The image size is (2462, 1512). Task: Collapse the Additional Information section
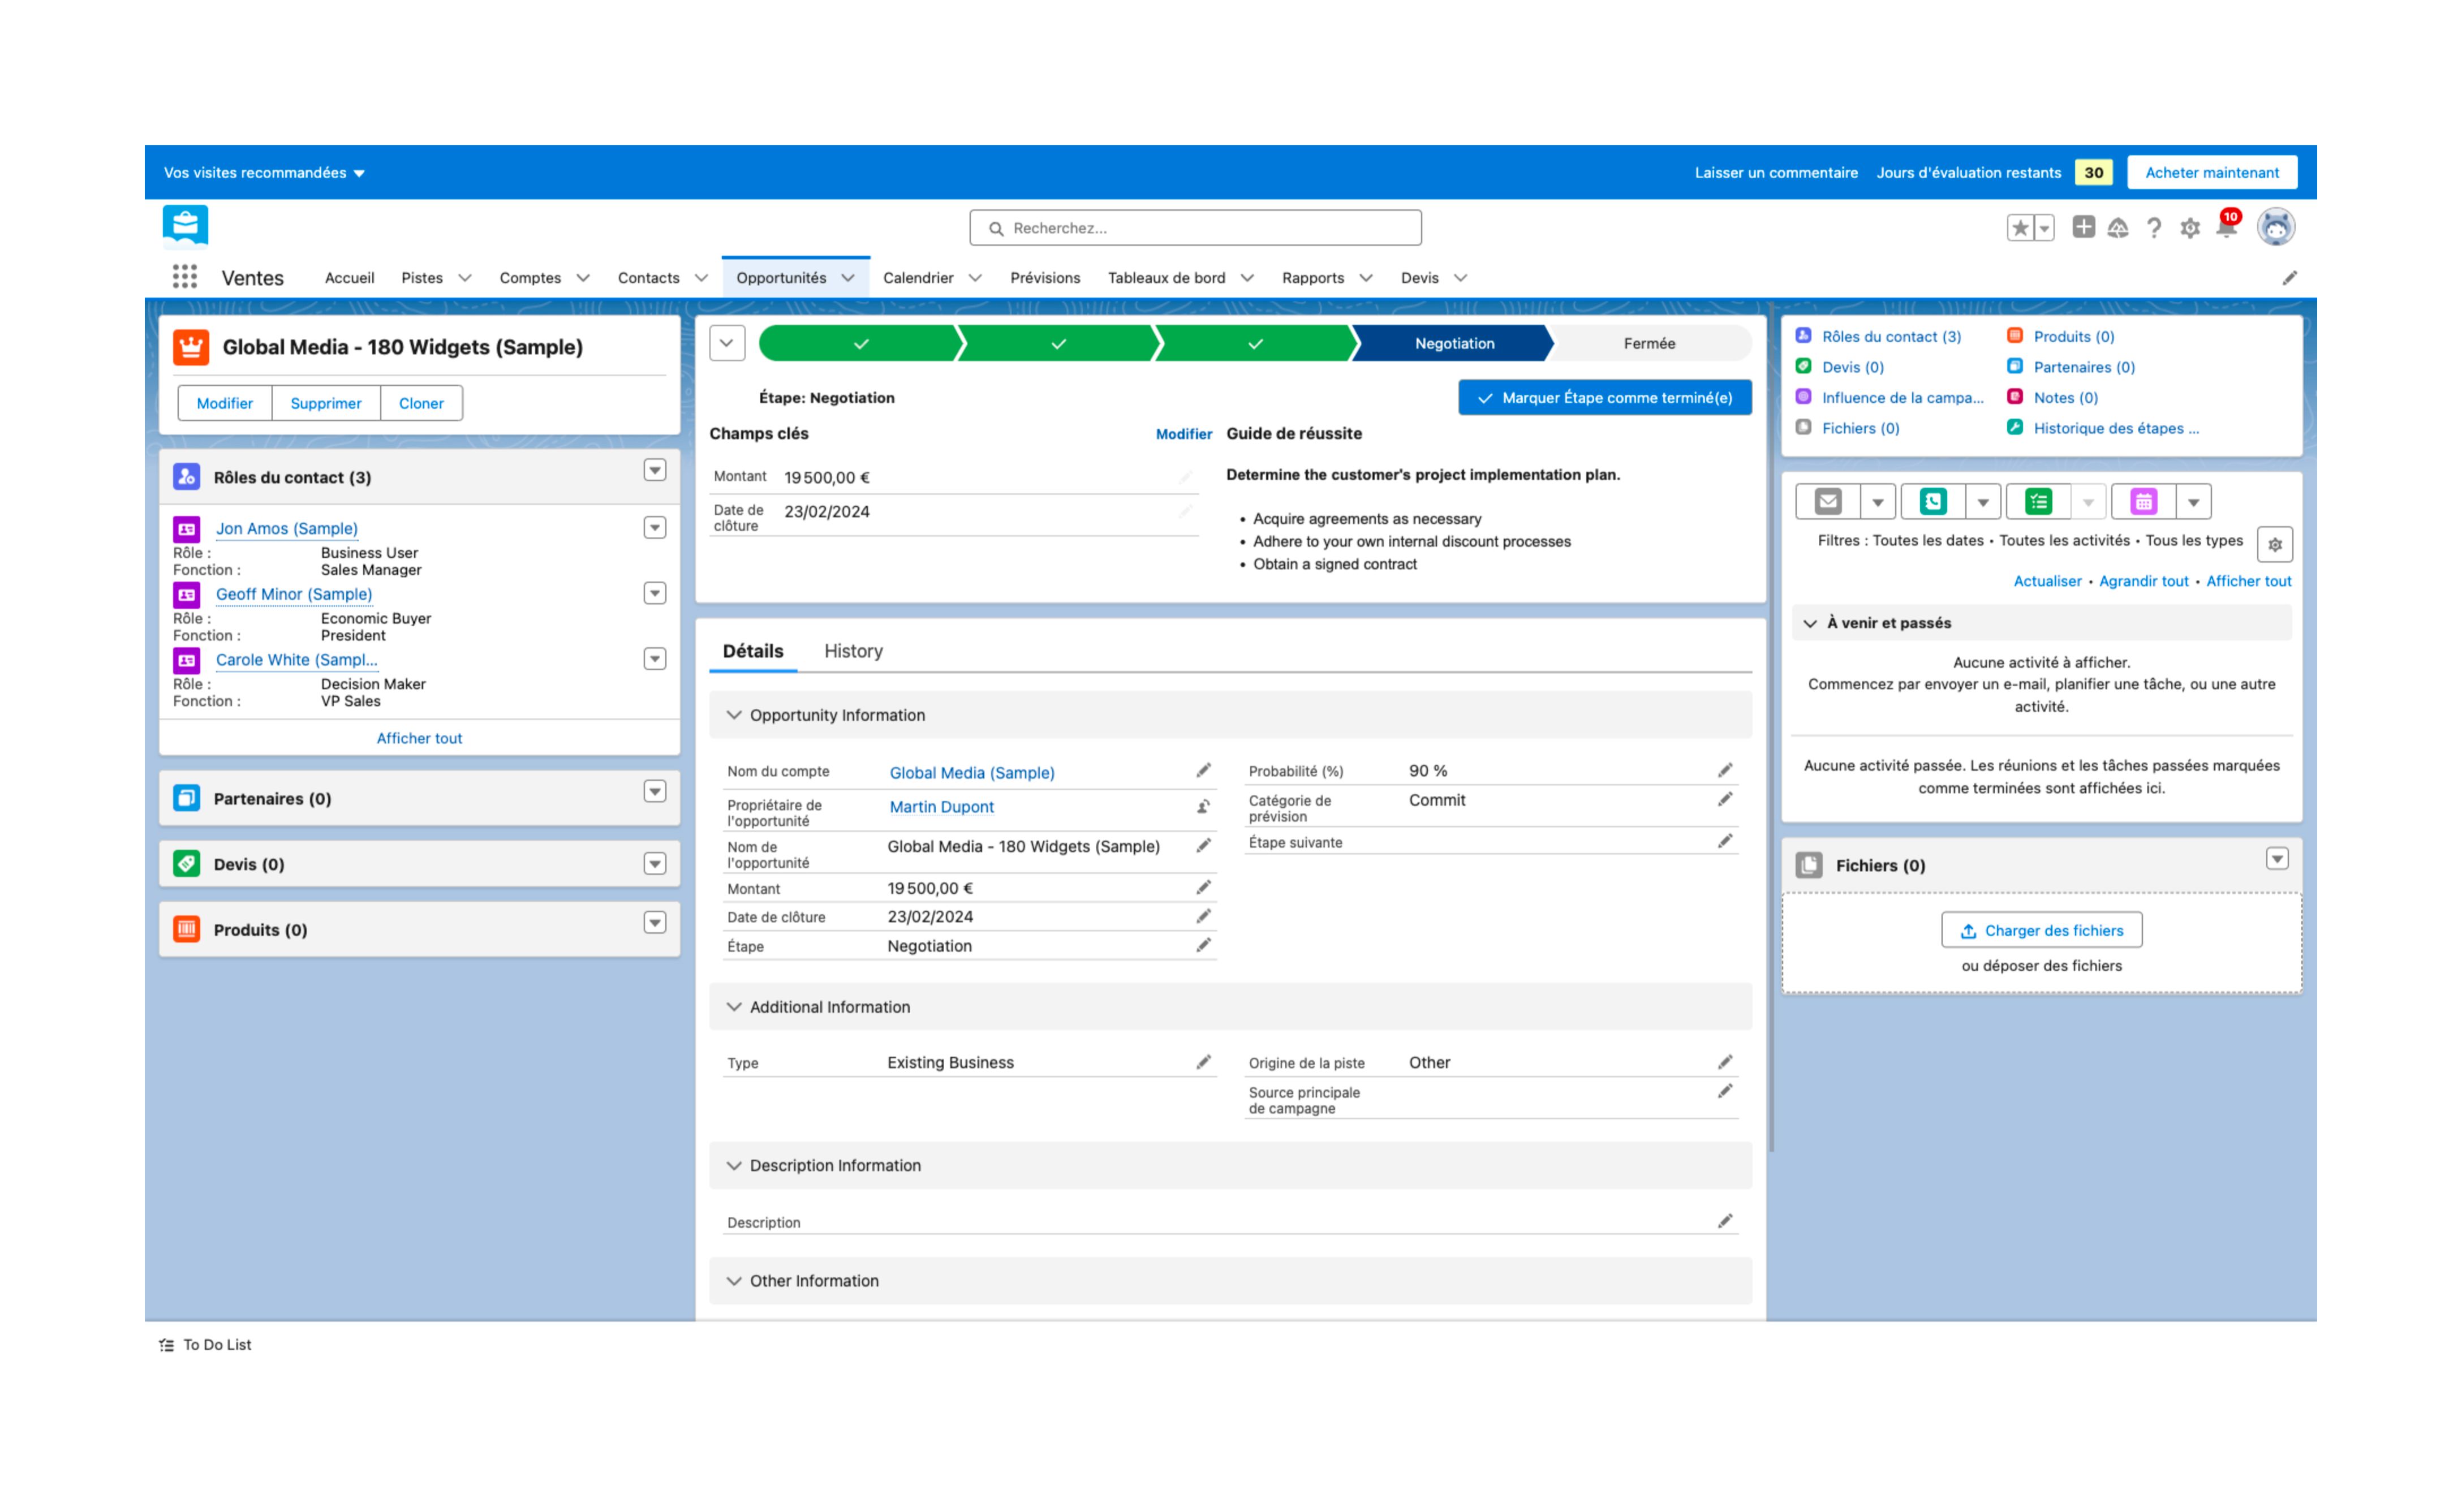point(734,1007)
